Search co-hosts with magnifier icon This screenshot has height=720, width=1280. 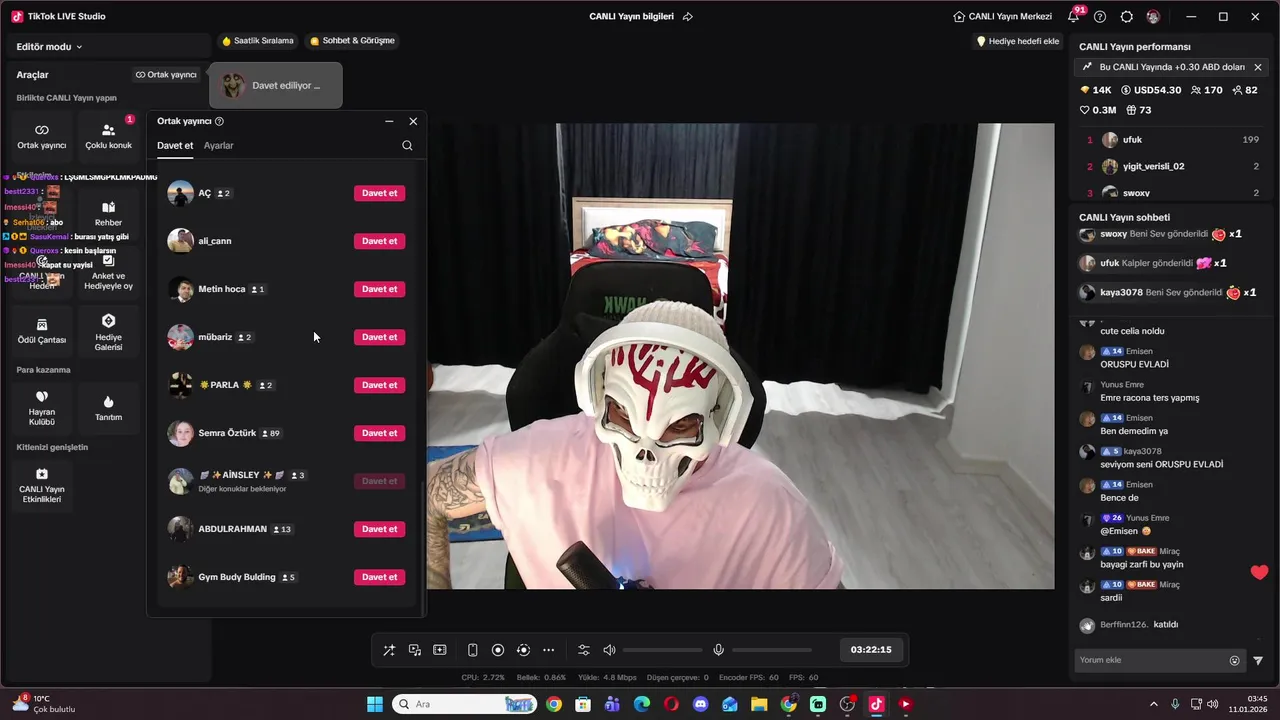407,146
